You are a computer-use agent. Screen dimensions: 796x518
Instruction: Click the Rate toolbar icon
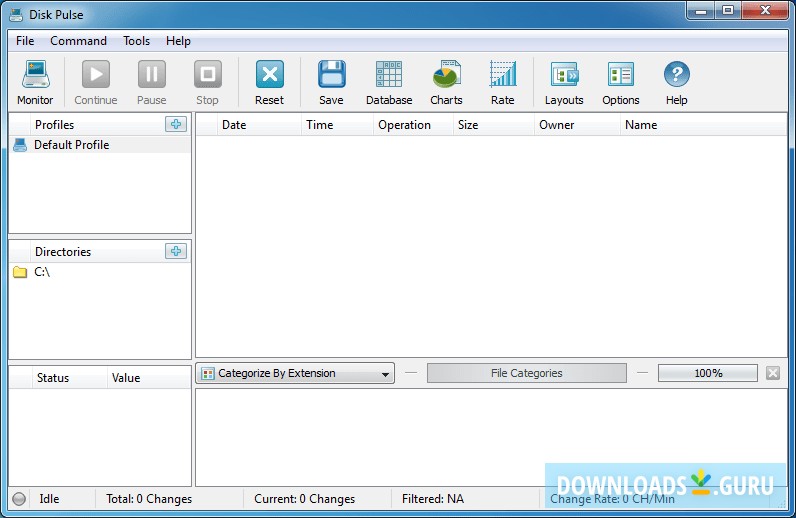click(503, 76)
